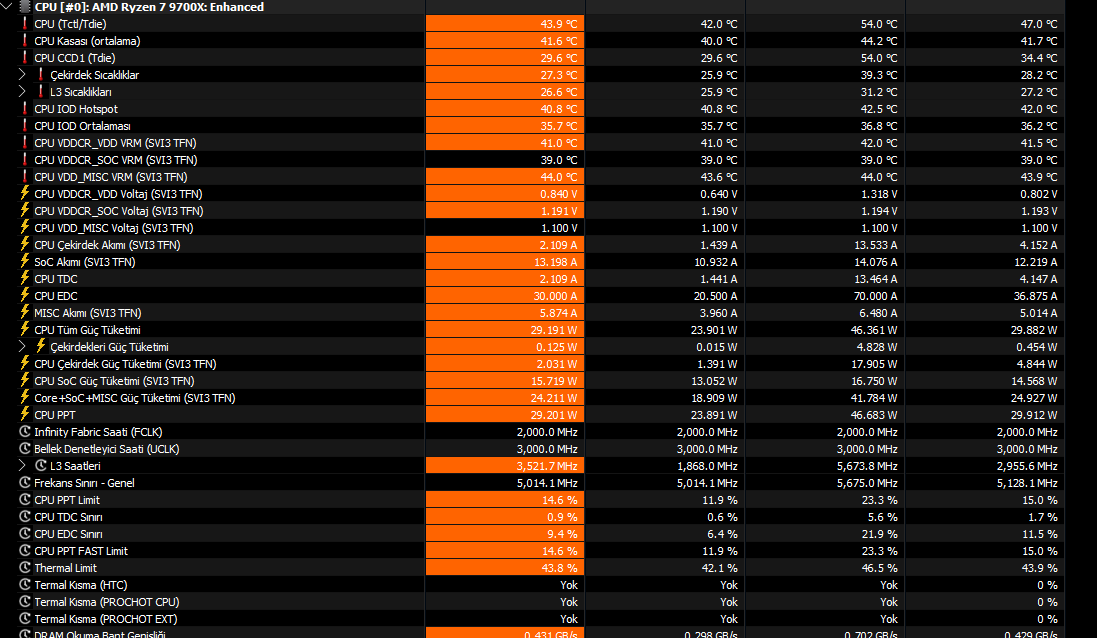Select the CPU PPT FAST Limit row label
The height and width of the screenshot is (638, 1097).
81,551
